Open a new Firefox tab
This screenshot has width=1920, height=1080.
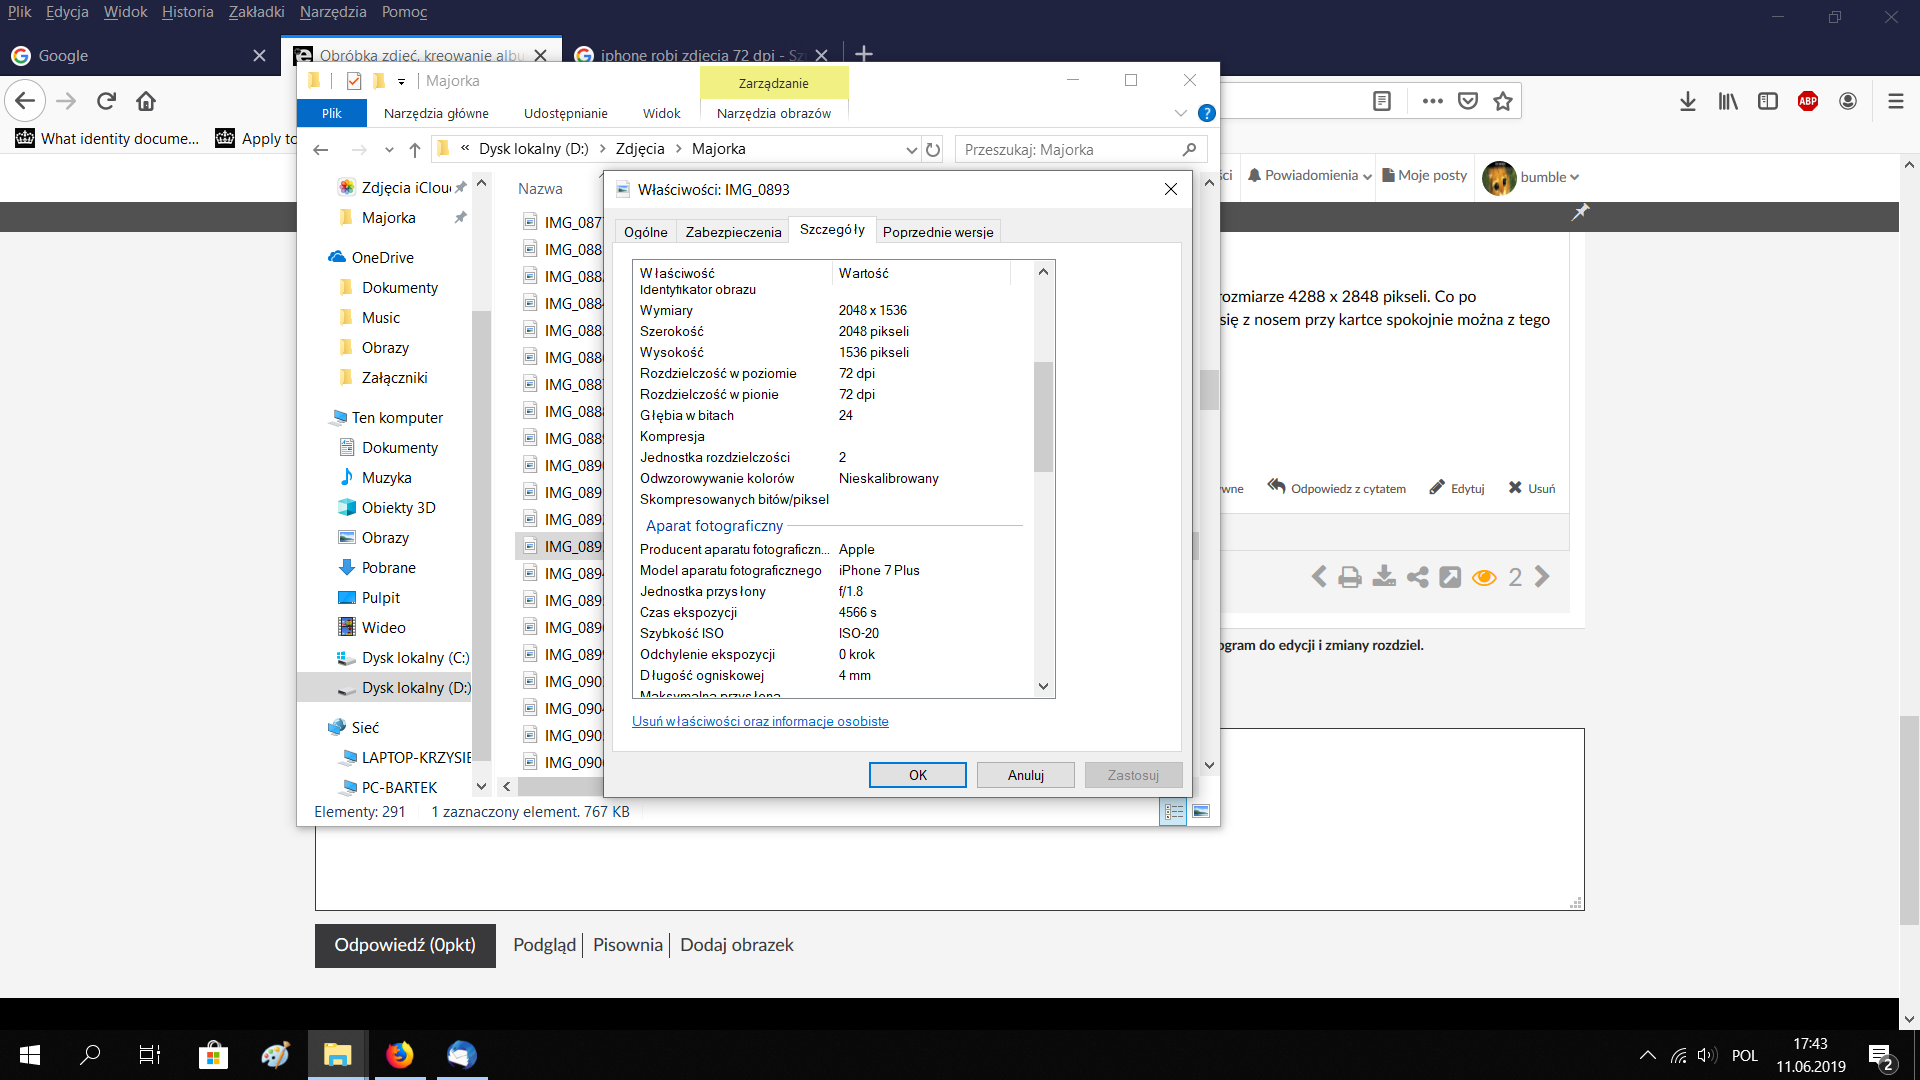click(x=864, y=54)
